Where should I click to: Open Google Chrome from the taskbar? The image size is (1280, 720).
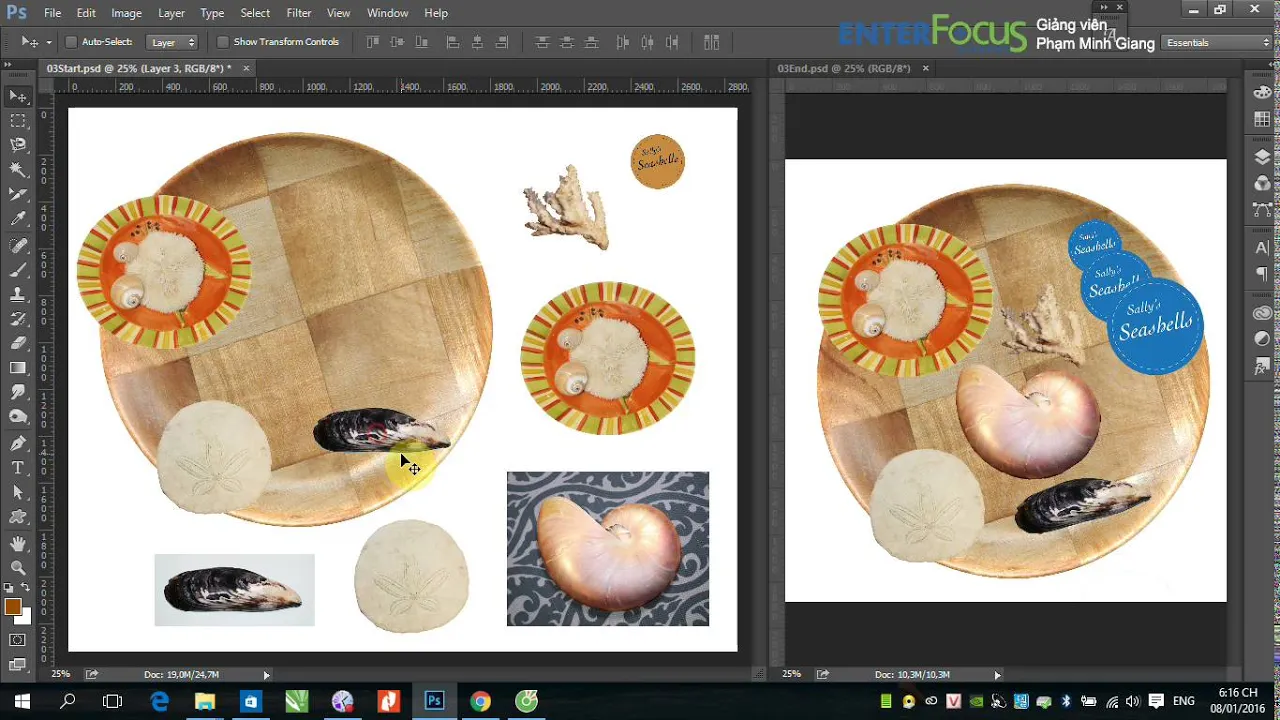pos(480,701)
